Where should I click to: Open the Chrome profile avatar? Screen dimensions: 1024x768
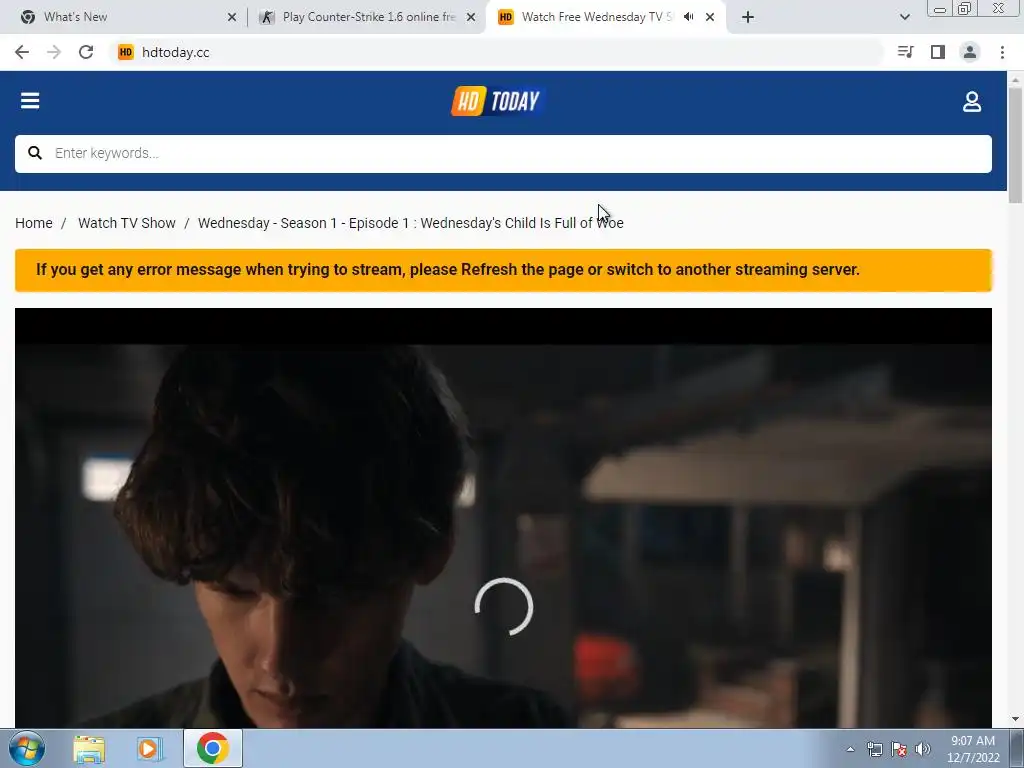[970, 52]
